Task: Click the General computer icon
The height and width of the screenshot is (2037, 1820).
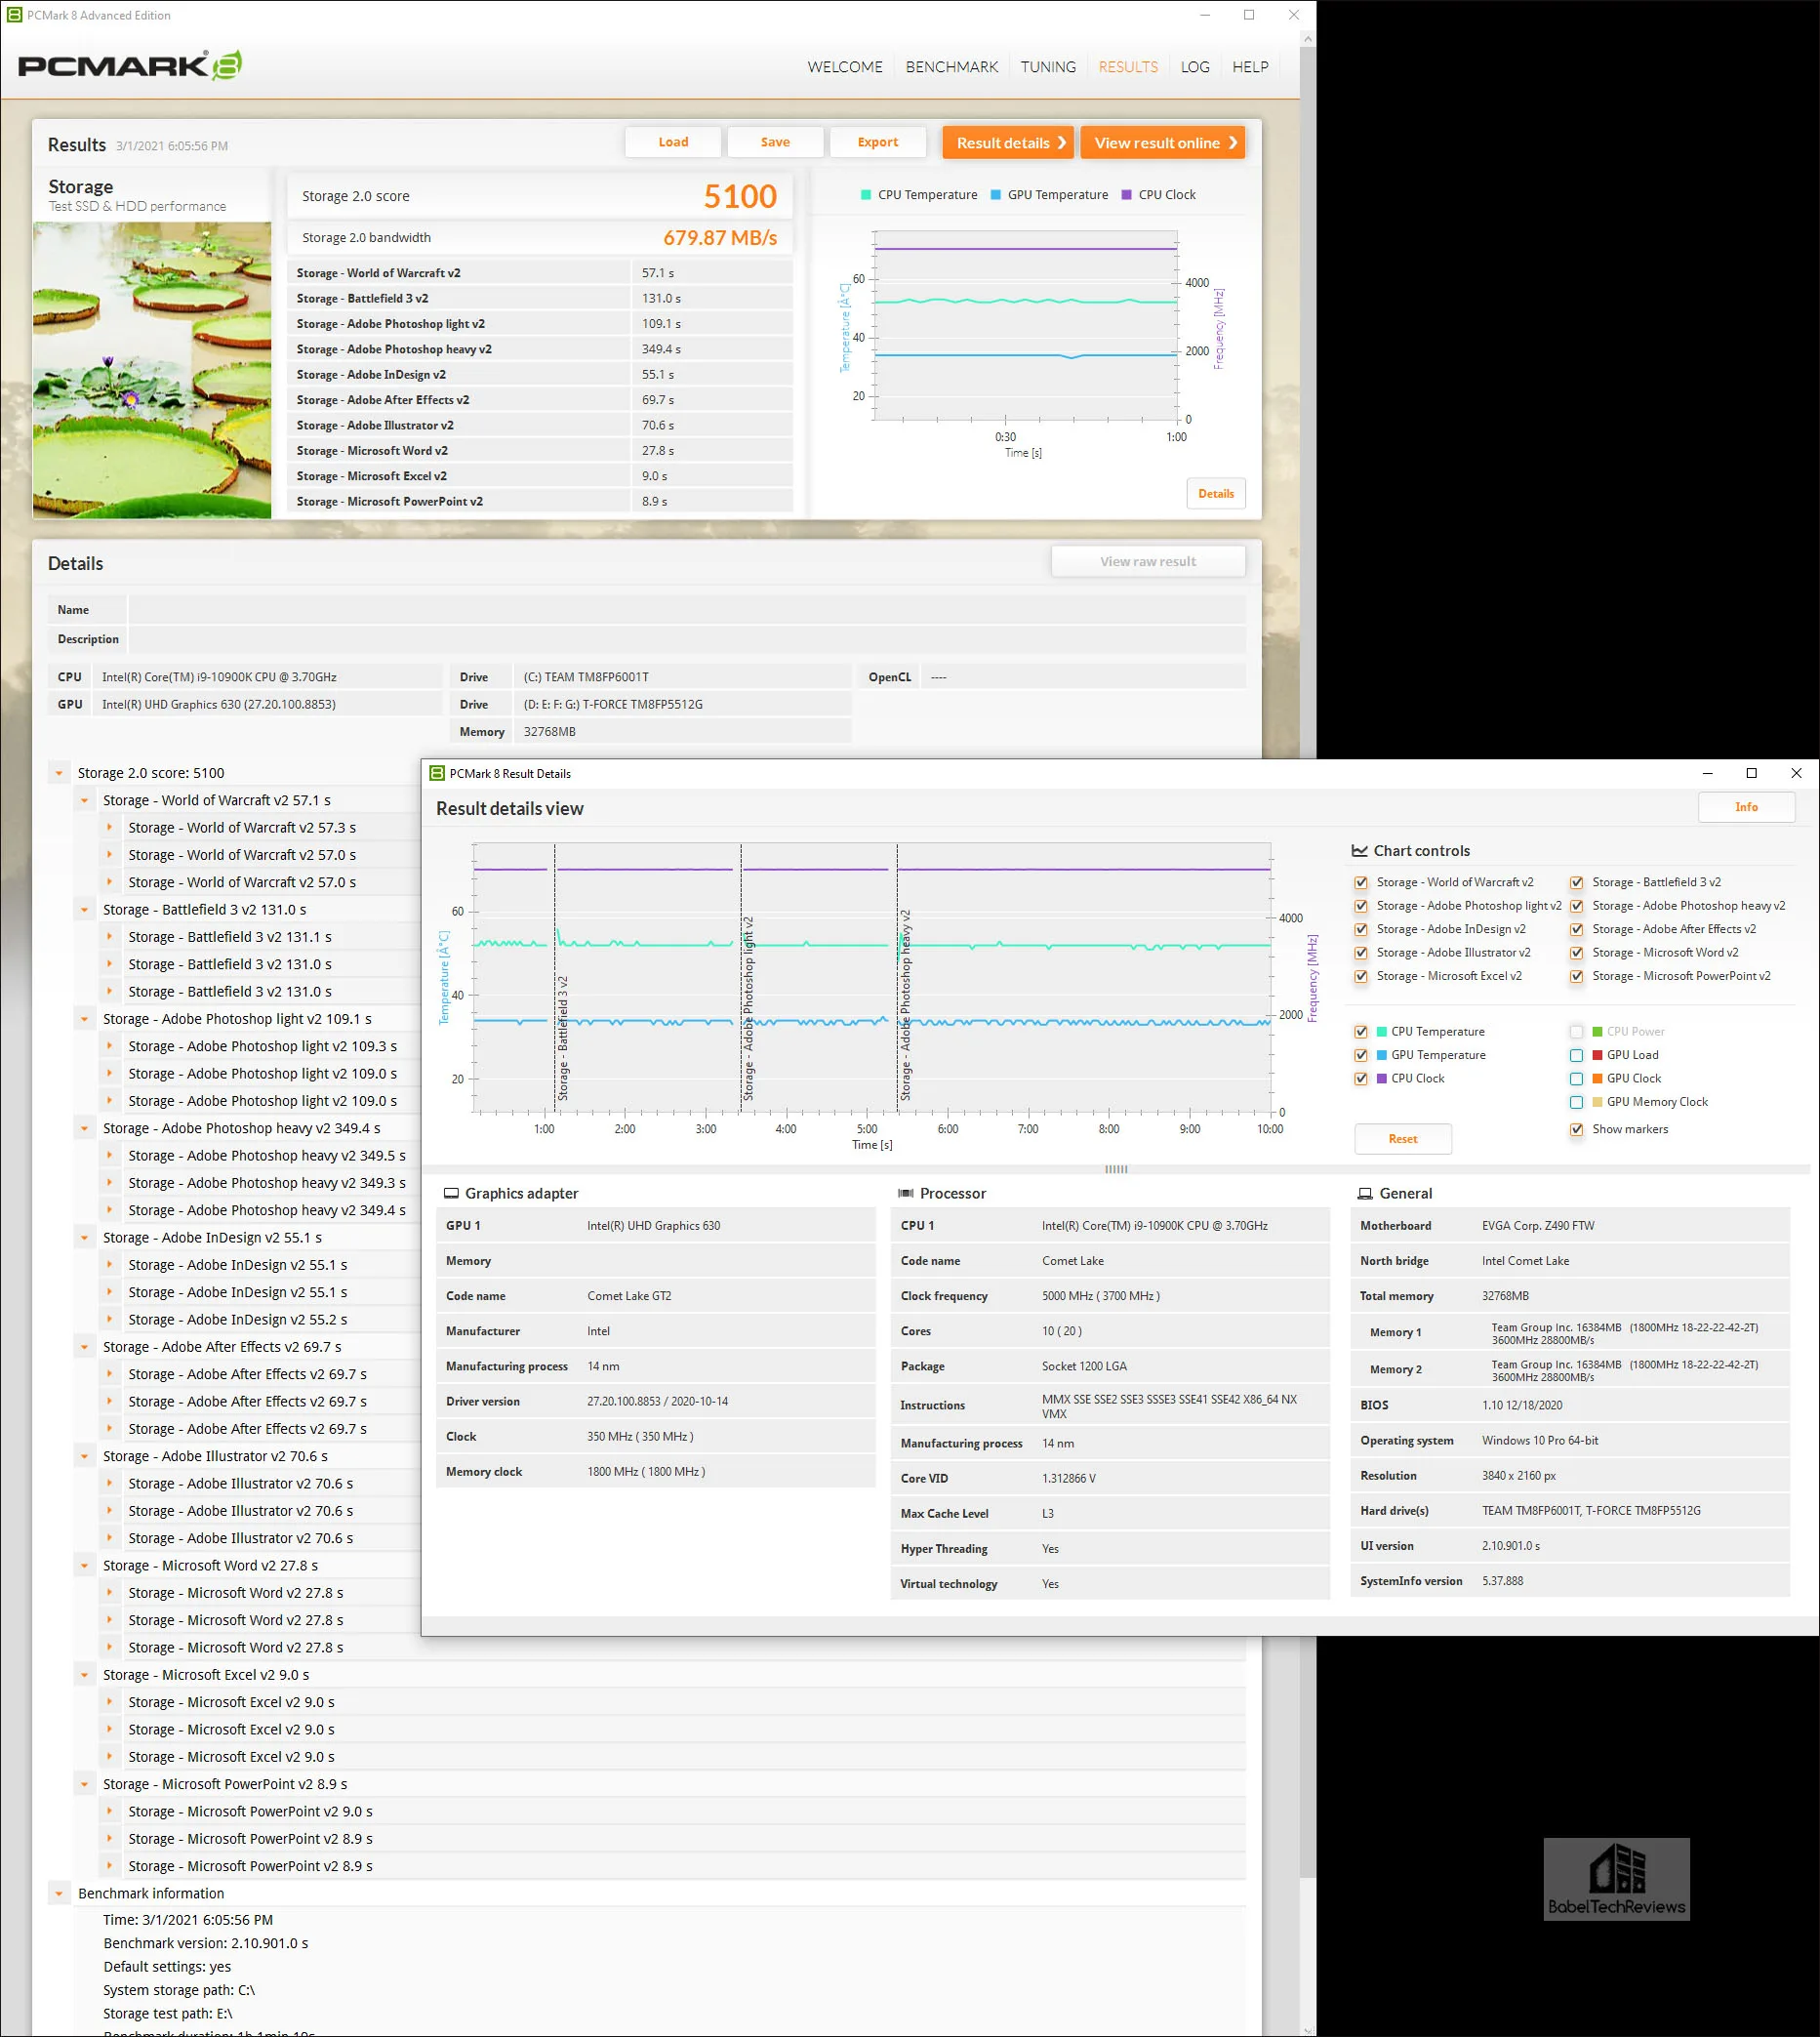Action: pos(1365,1193)
